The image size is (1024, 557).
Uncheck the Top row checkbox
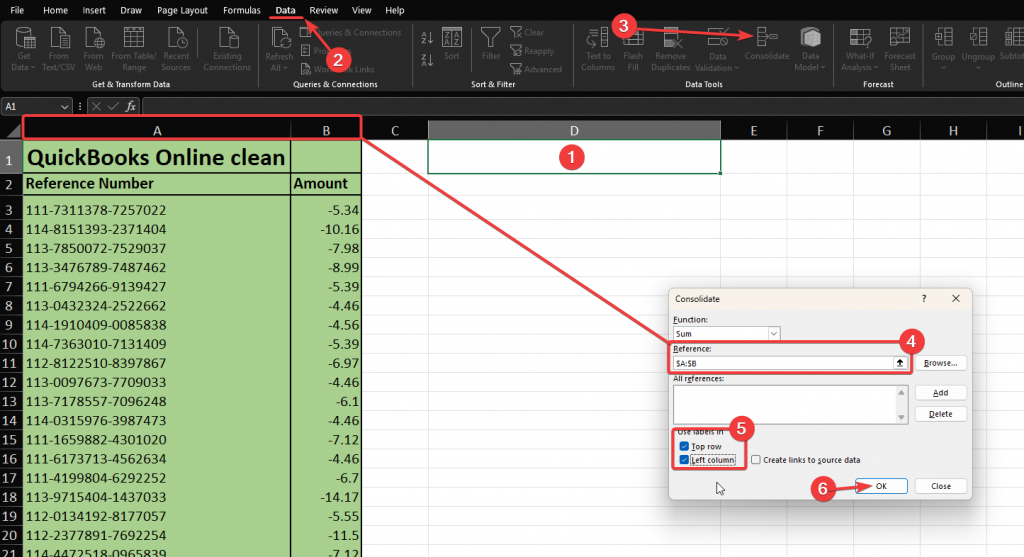point(684,446)
